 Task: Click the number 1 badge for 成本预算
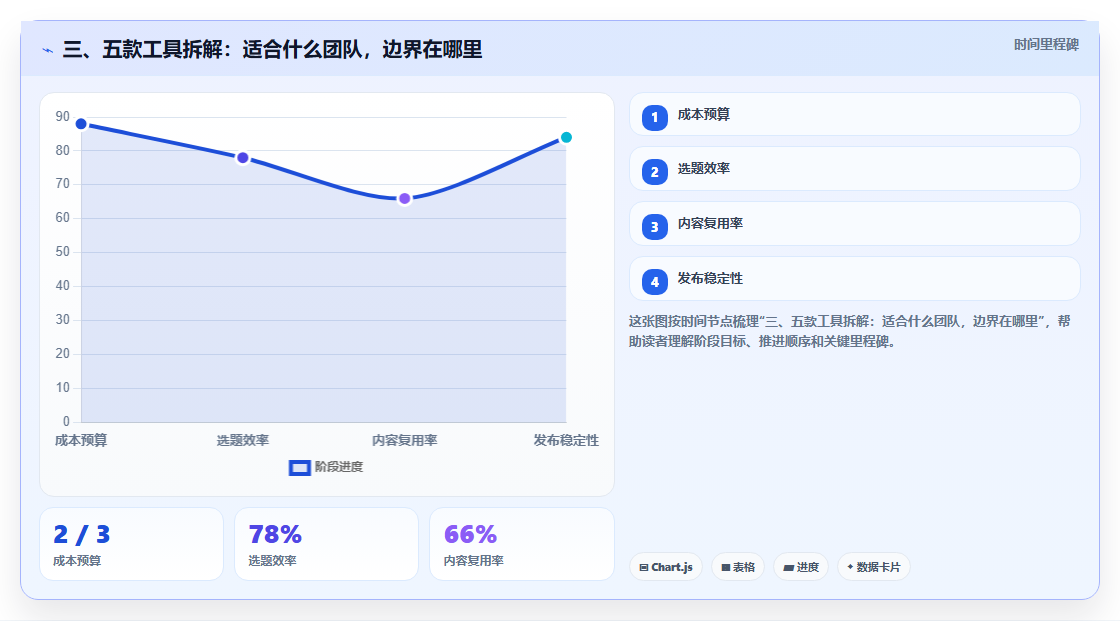coord(654,117)
